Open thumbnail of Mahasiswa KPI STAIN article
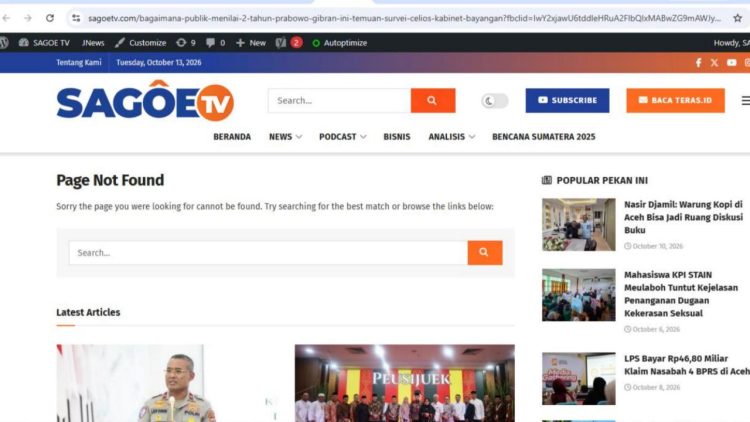This screenshot has width=750, height=422. click(x=579, y=295)
